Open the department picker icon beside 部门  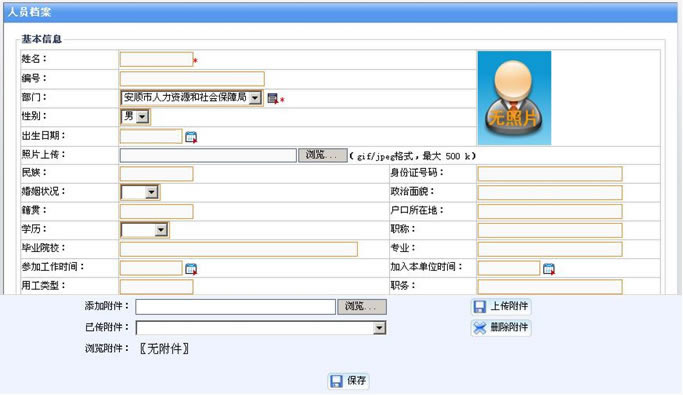[273, 99]
